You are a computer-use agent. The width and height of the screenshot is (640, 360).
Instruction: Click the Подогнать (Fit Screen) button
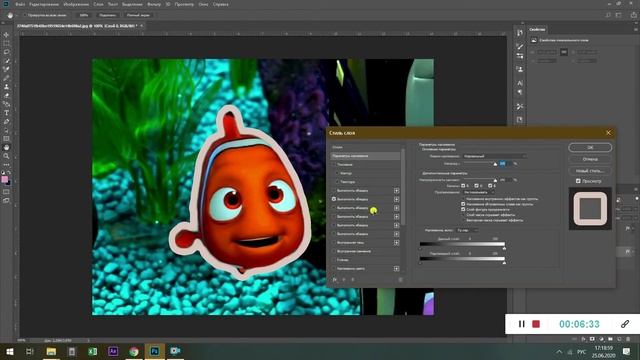108,15
